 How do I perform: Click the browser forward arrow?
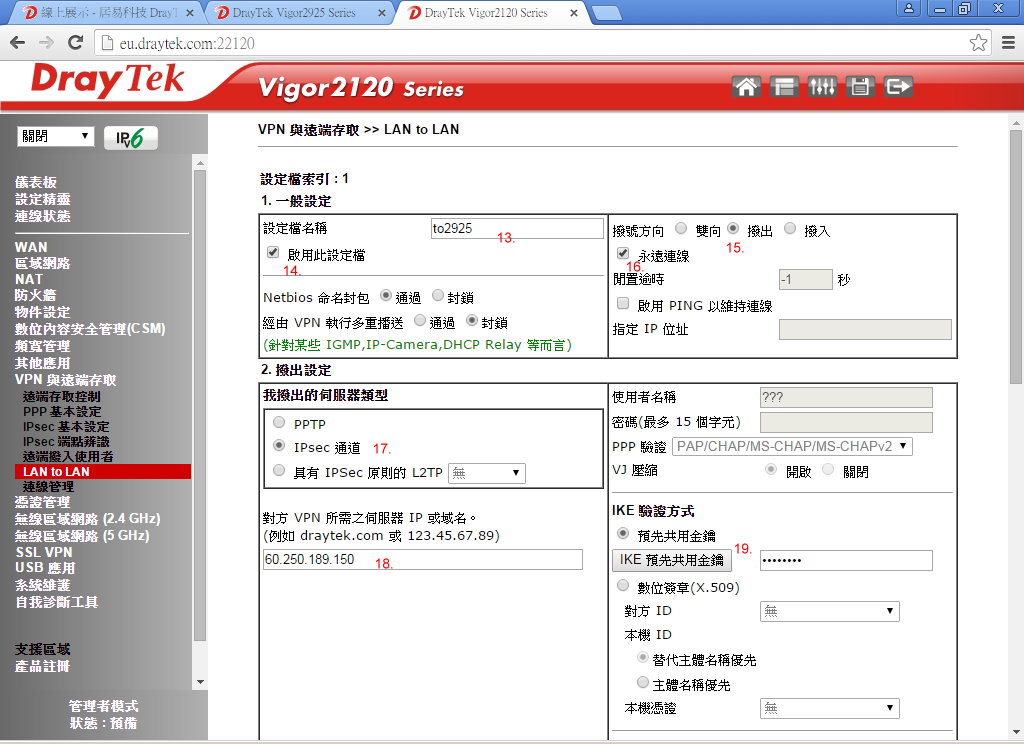(x=46, y=43)
